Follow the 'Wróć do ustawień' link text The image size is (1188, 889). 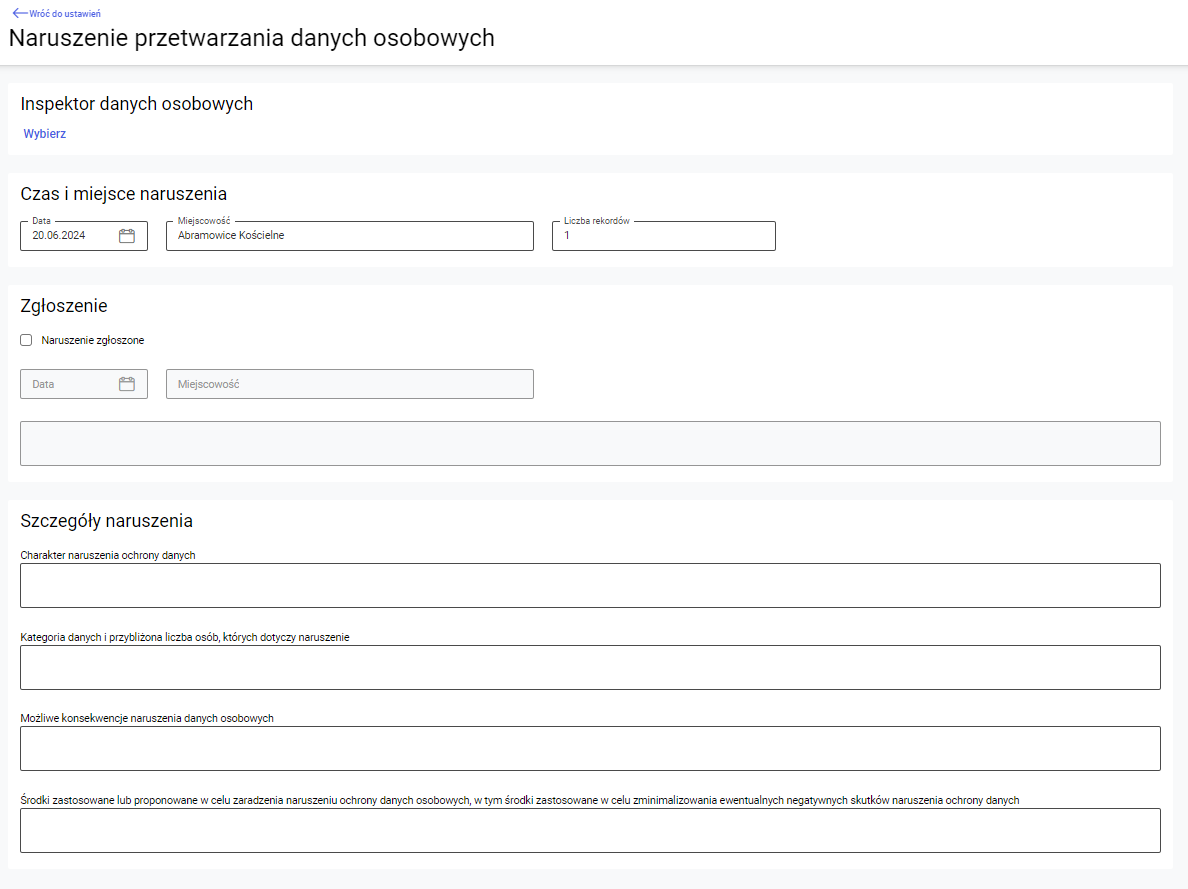point(65,13)
